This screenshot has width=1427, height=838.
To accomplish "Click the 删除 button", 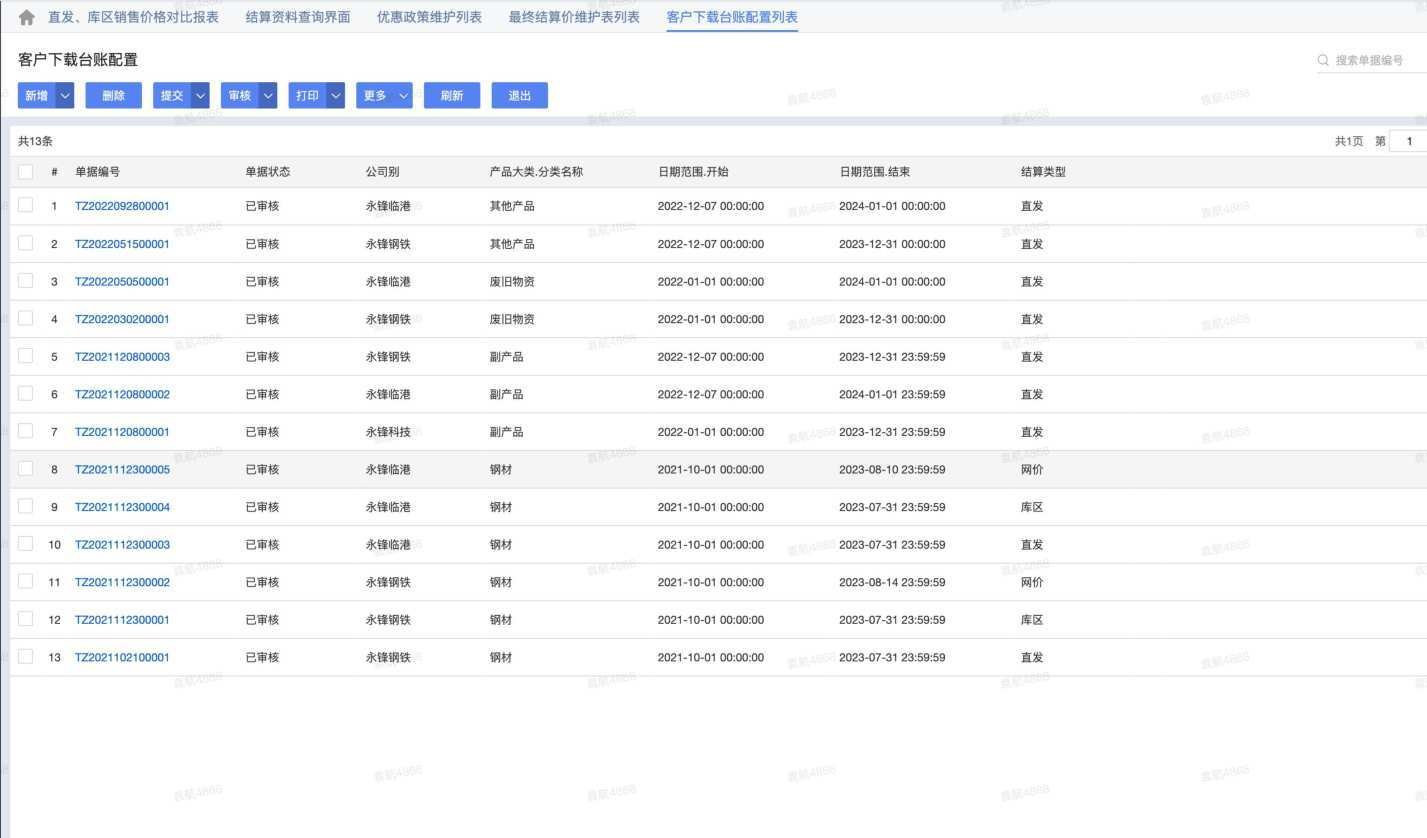I will click(114, 96).
